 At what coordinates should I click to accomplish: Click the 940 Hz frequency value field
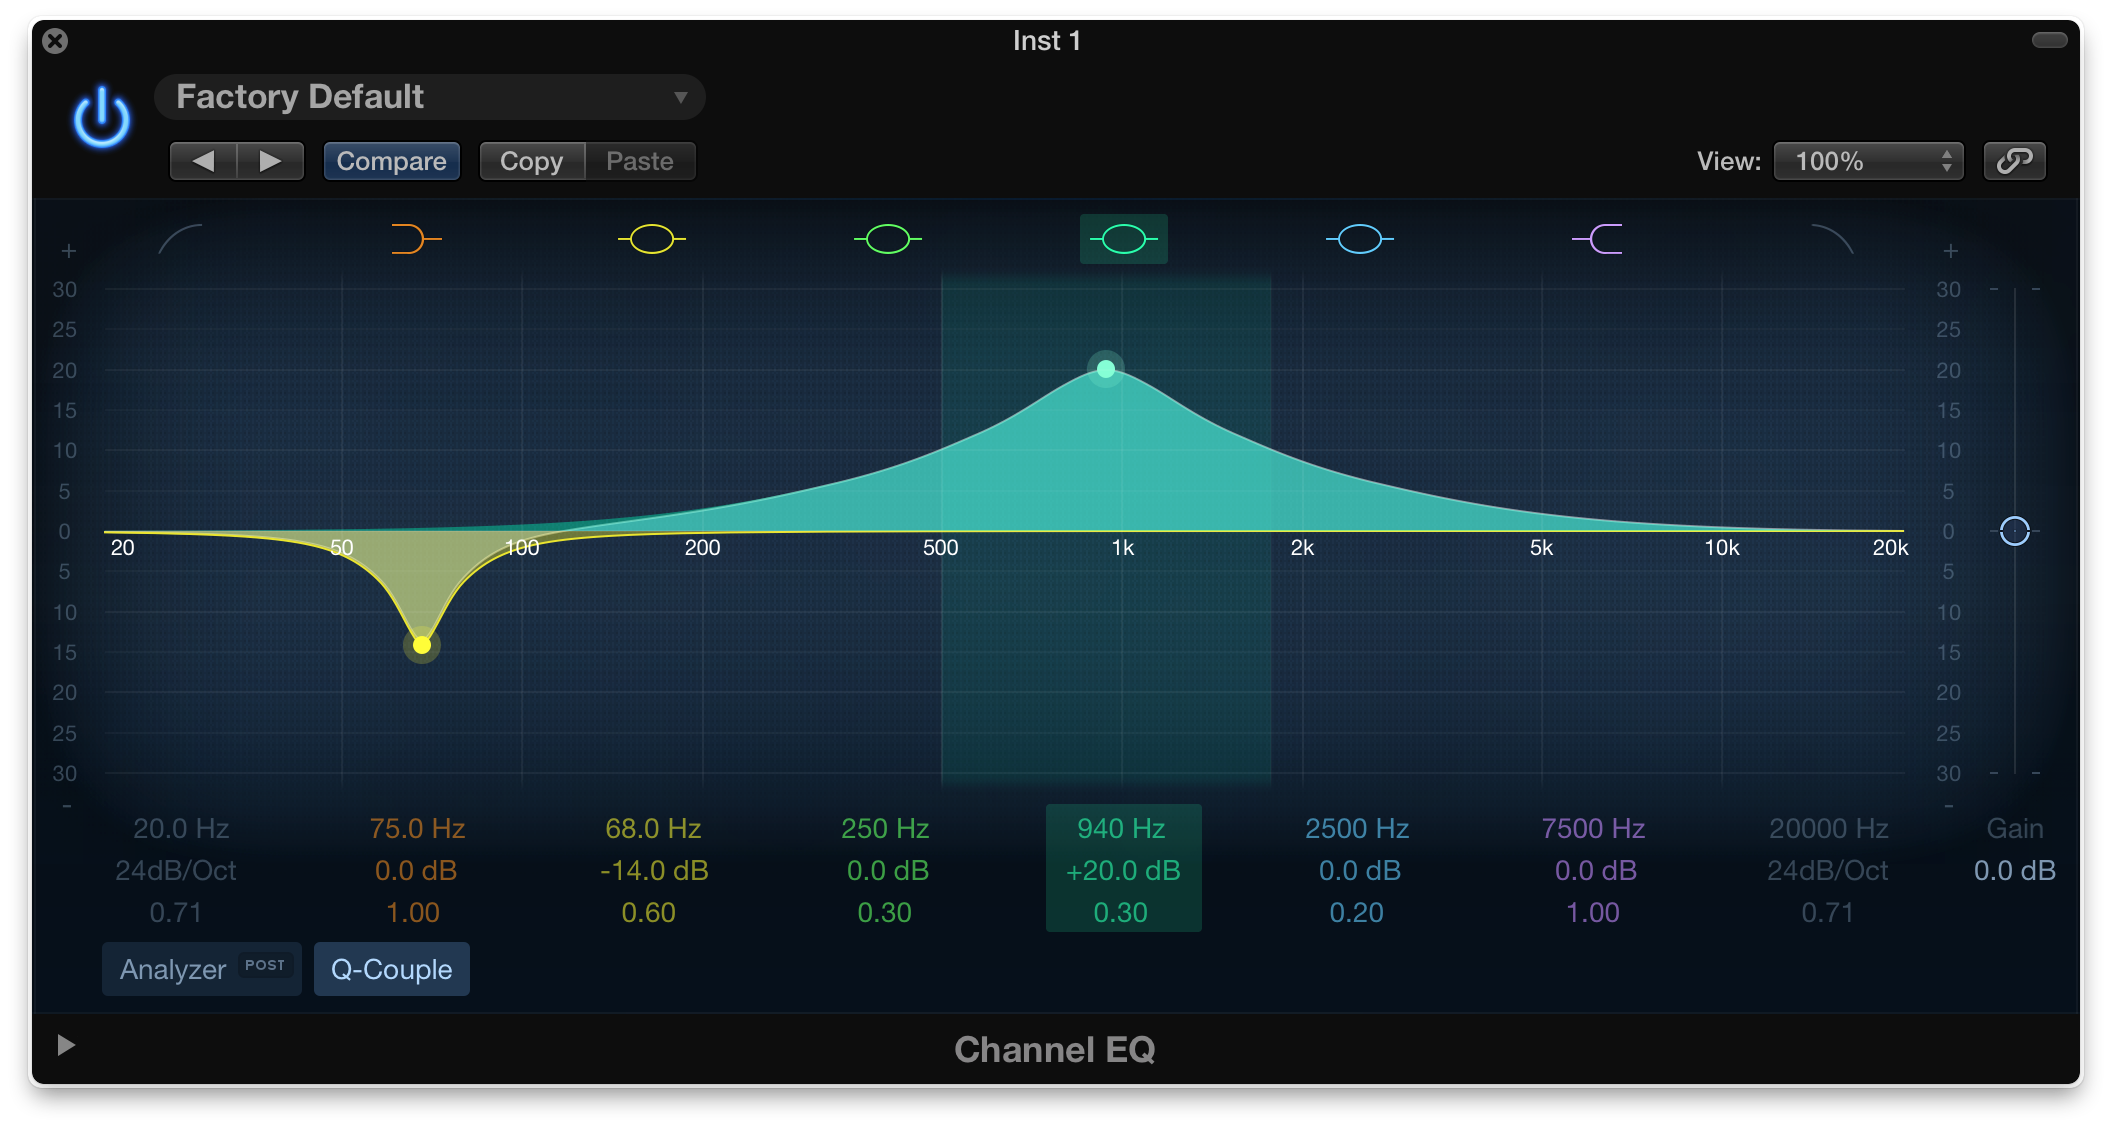pos(1121,828)
